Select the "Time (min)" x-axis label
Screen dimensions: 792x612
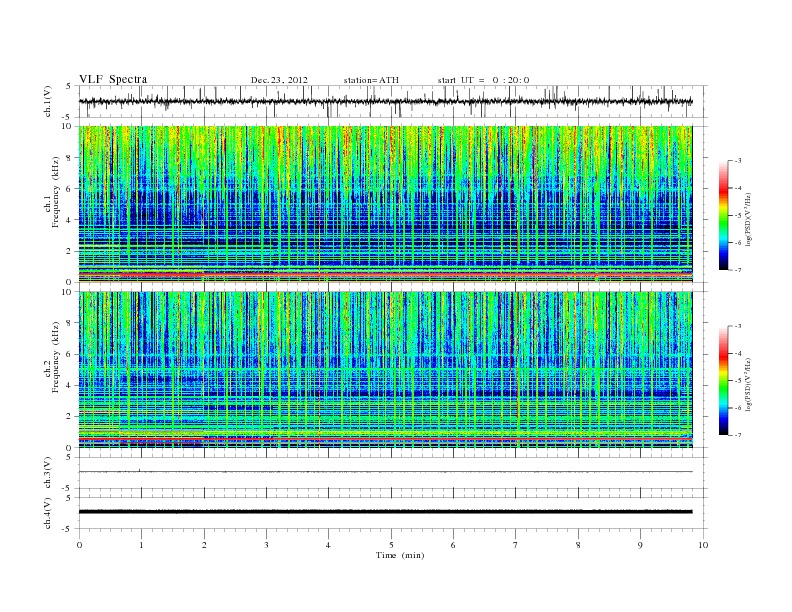pos(400,555)
